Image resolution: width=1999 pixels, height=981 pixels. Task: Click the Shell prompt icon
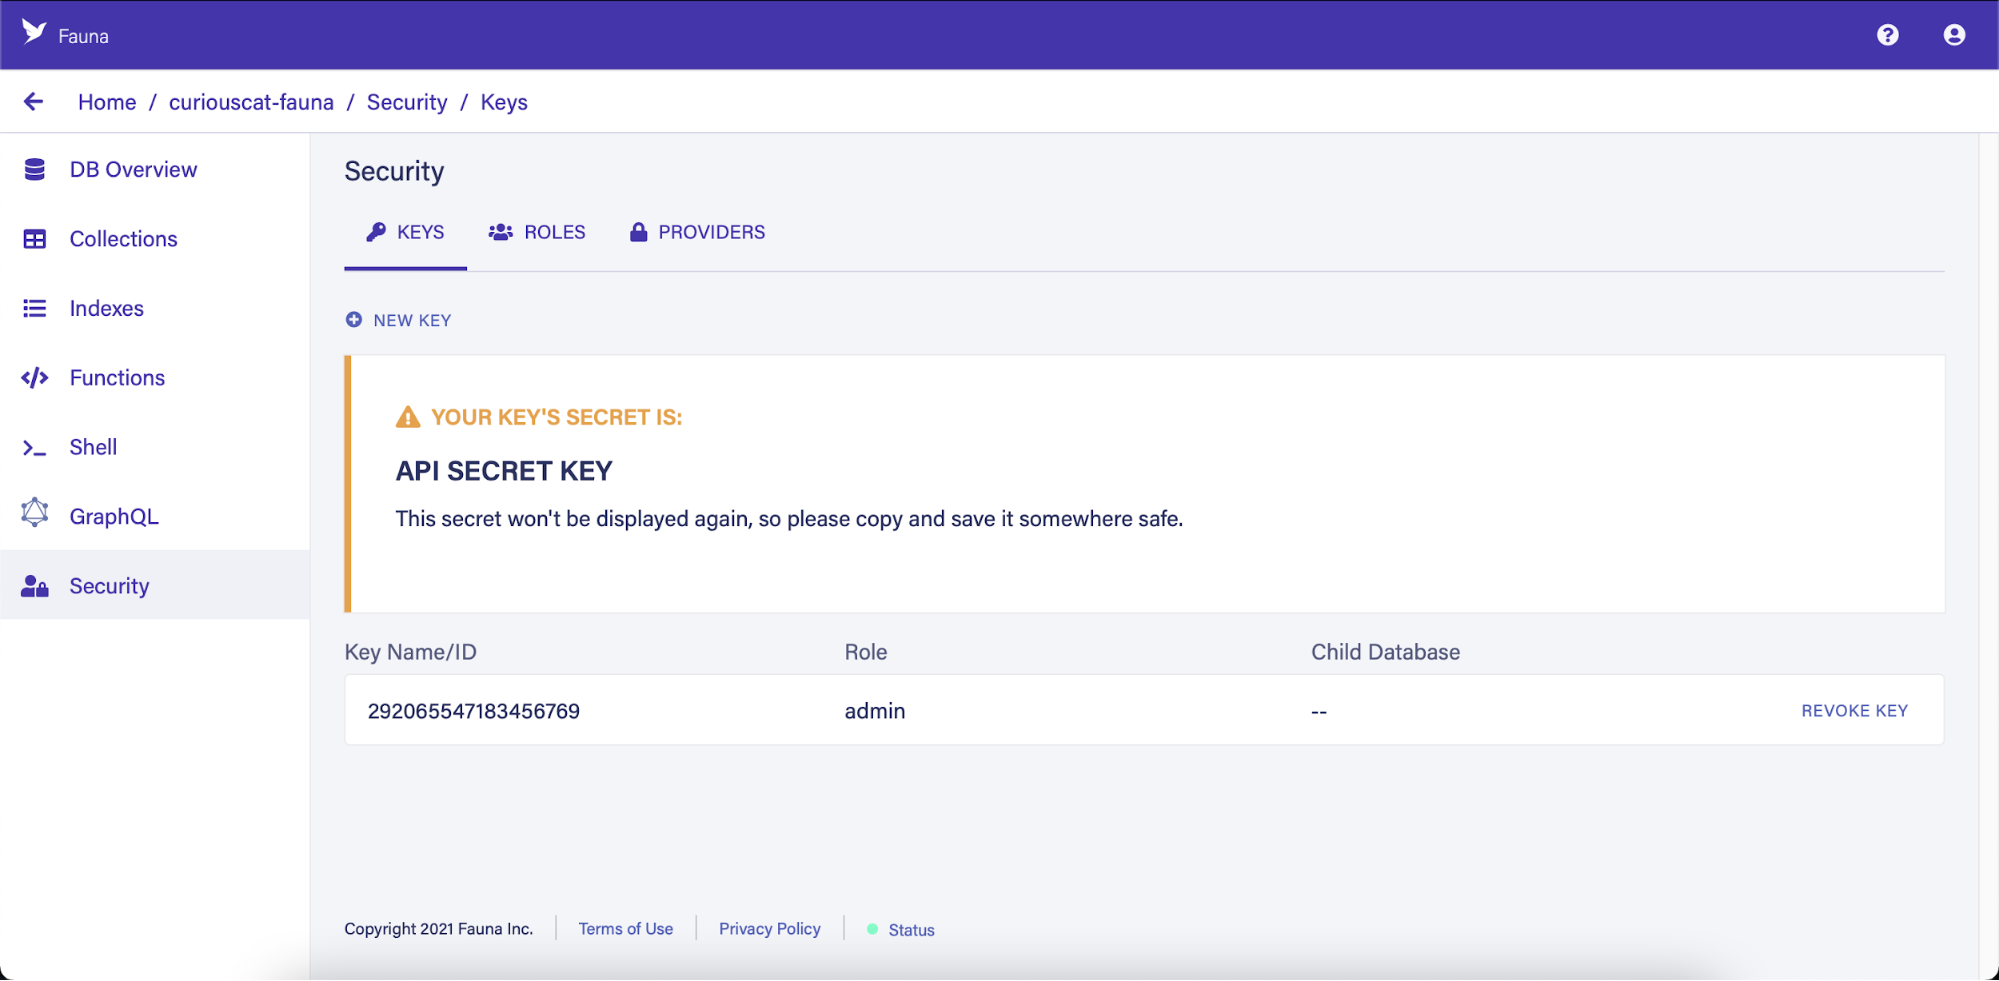[x=35, y=448]
